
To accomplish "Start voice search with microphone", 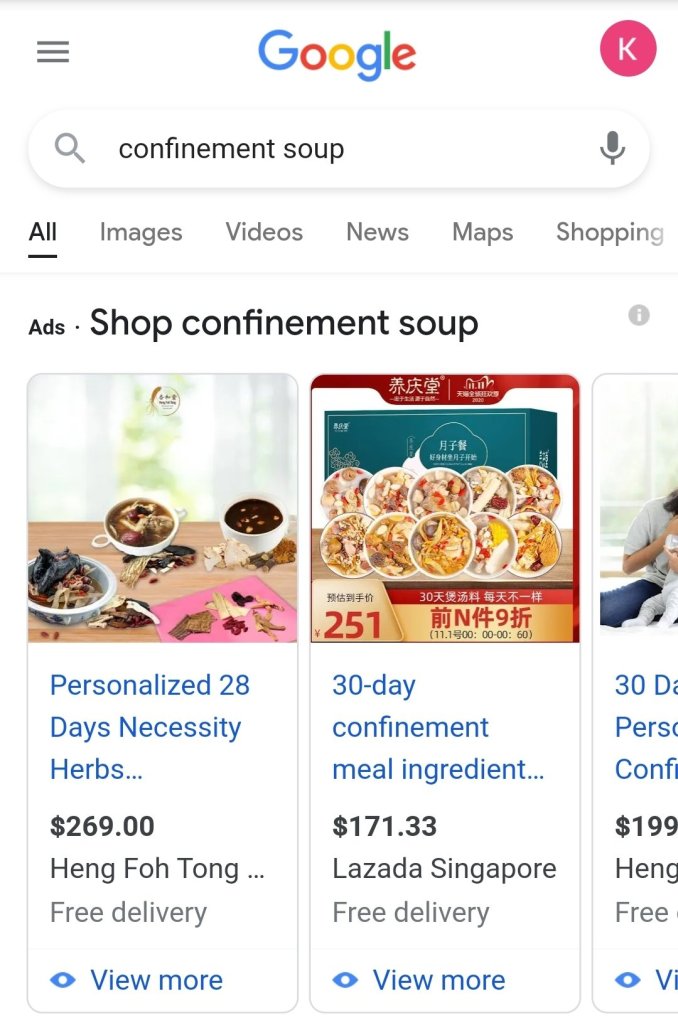I will coord(612,149).
